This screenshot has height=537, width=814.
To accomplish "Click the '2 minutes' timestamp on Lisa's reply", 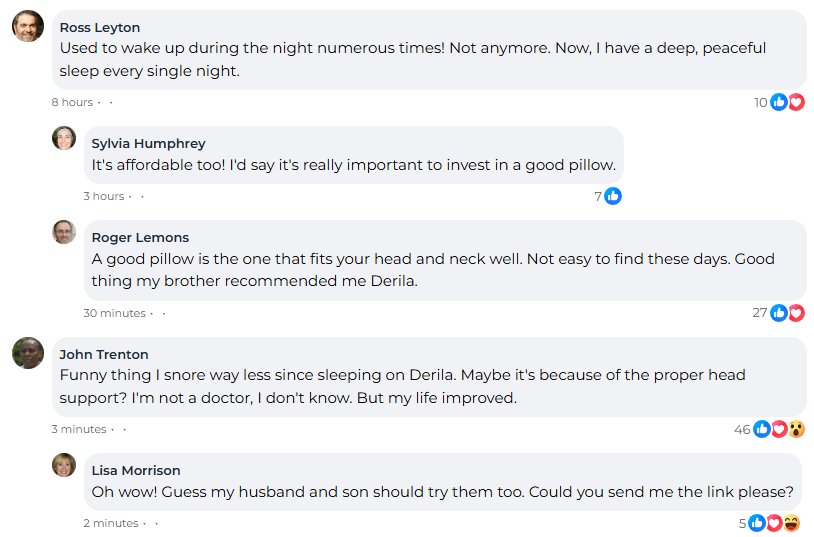I will (x=111, y=523).
